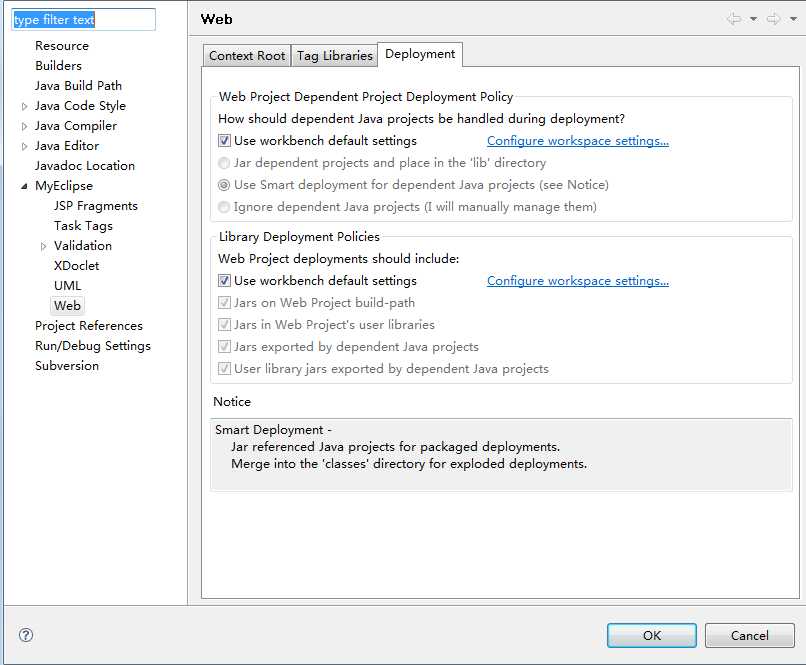This screenshot has width=806, height=665.
Task: Collapse the MyEclipse tree node
Action: [25, 186]
